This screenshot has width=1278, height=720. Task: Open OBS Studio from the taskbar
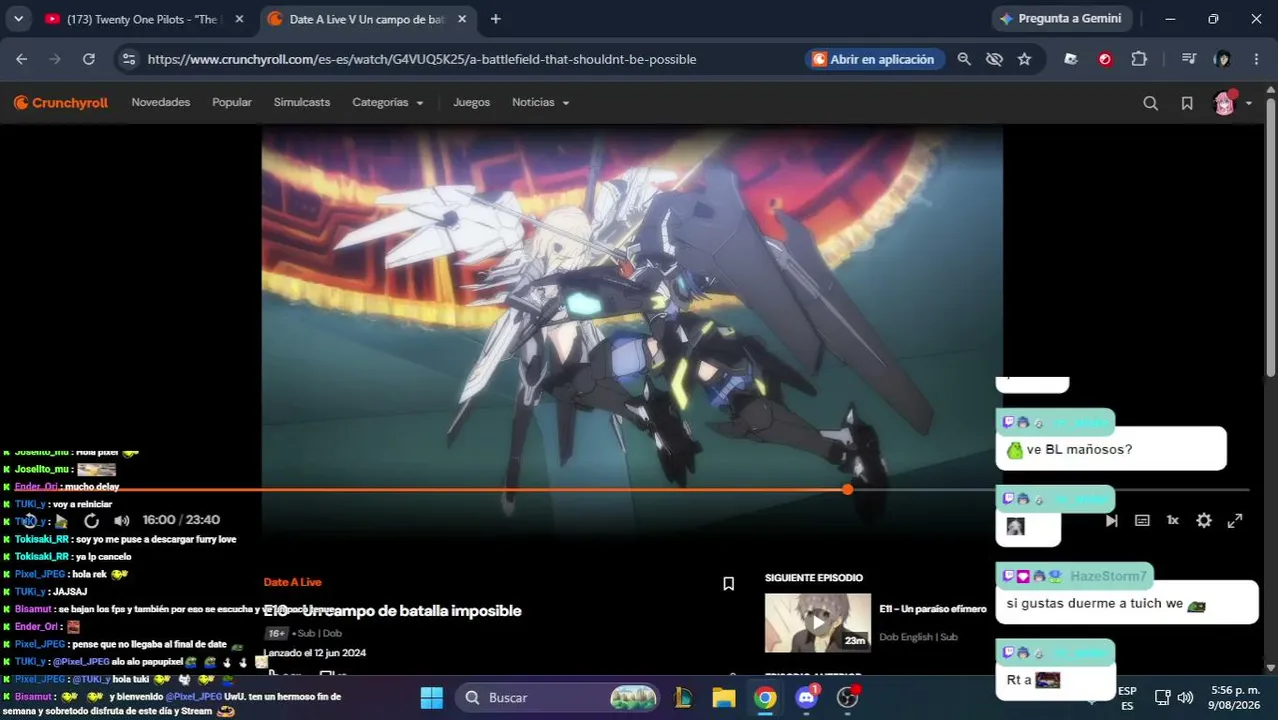point(848,697)
